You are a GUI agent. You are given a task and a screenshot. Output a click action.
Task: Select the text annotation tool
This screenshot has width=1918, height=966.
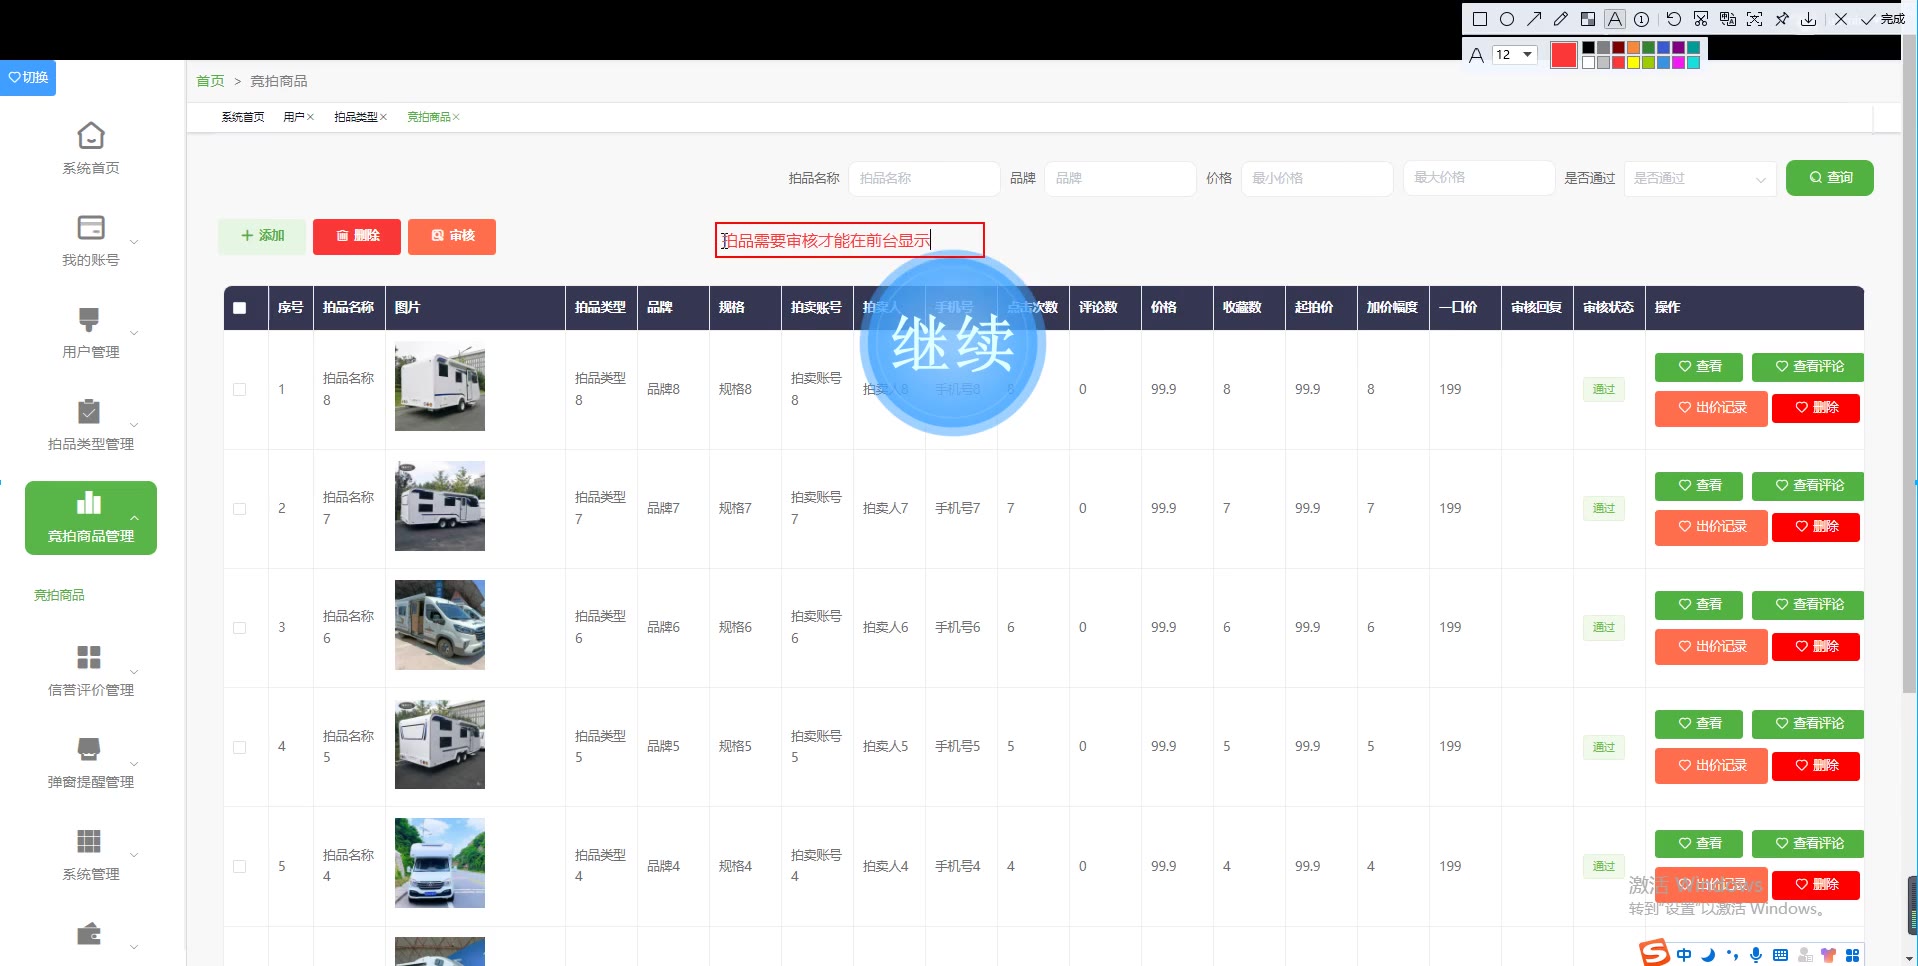point(1615,19)
